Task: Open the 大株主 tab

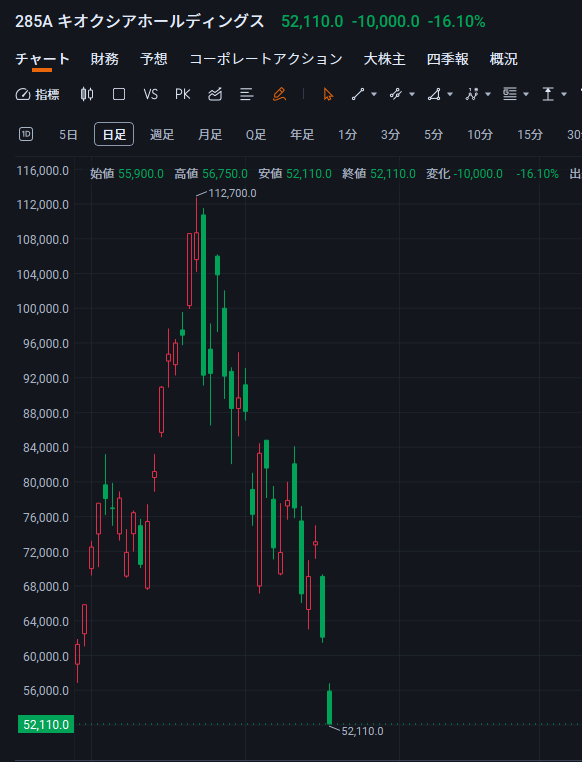Action: (x=385, y=59)
